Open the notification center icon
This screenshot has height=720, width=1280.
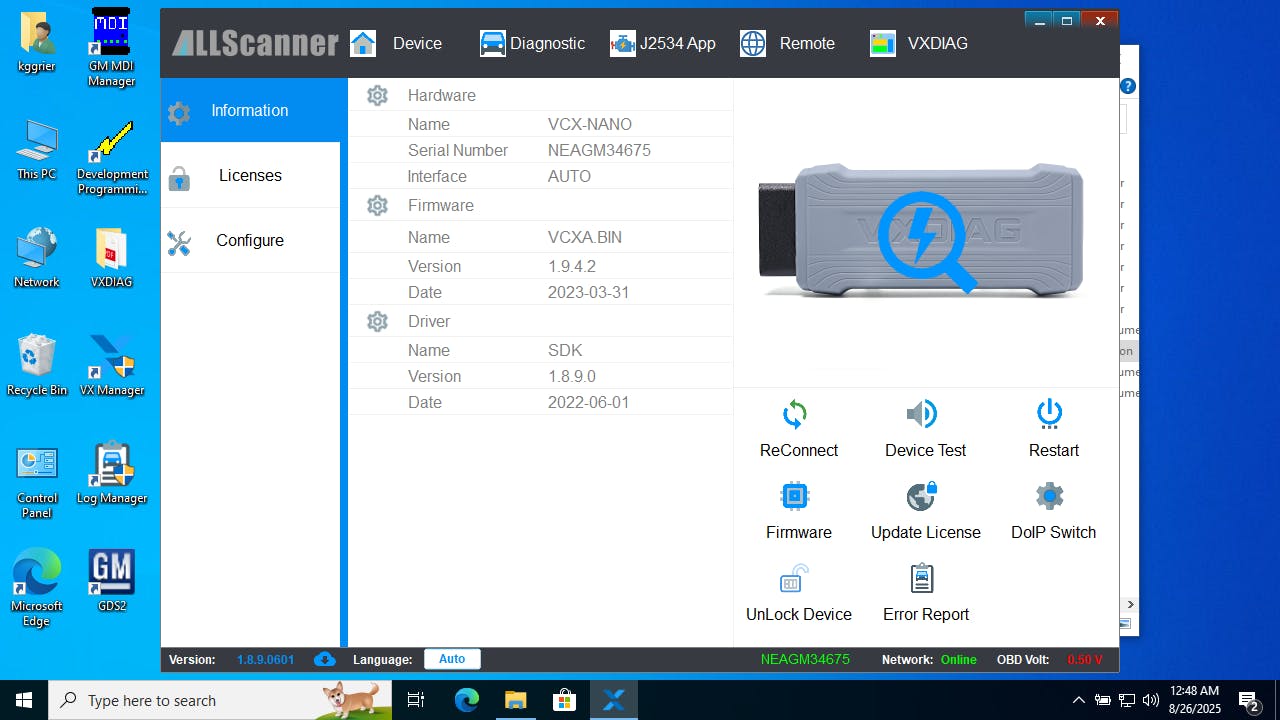pos(1248,700)
